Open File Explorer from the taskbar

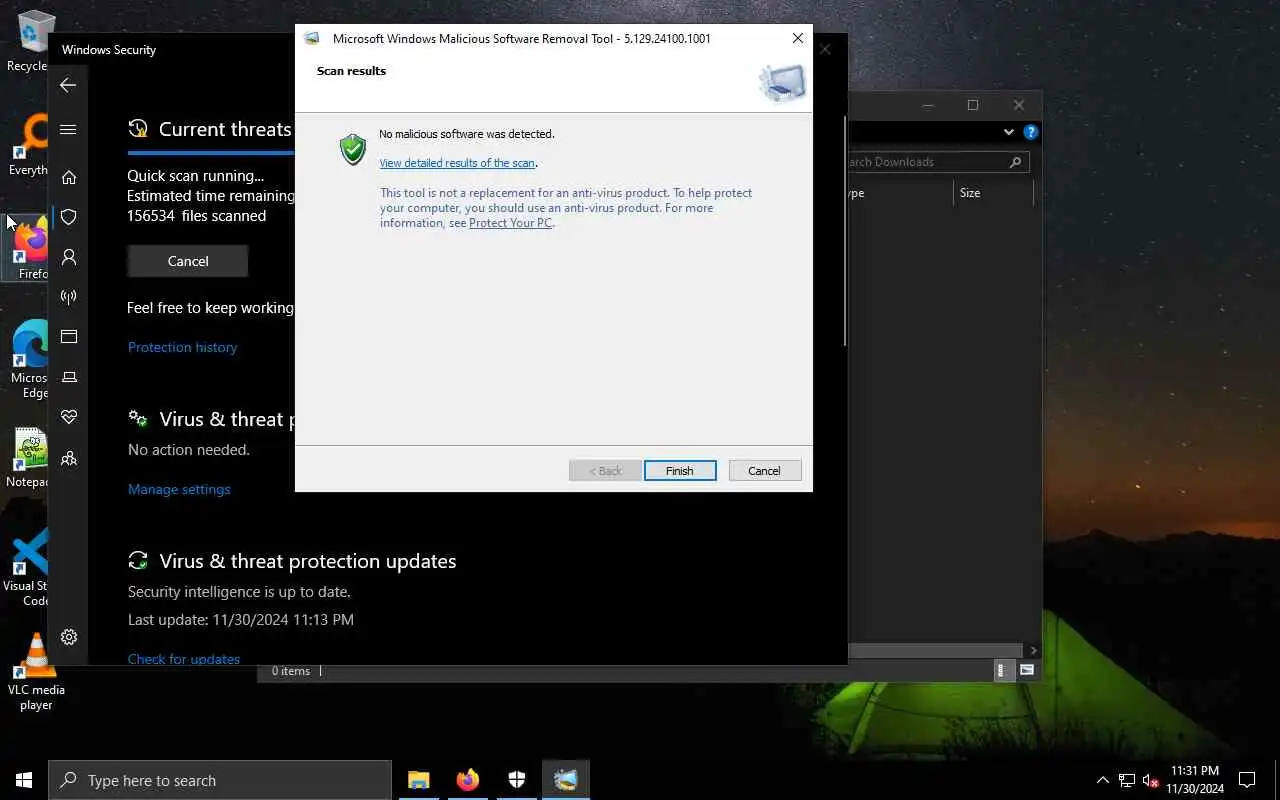[x=418, y=780]
